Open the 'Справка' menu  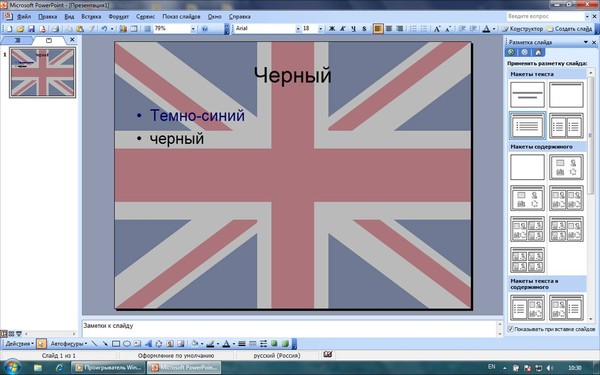[240, 17]
